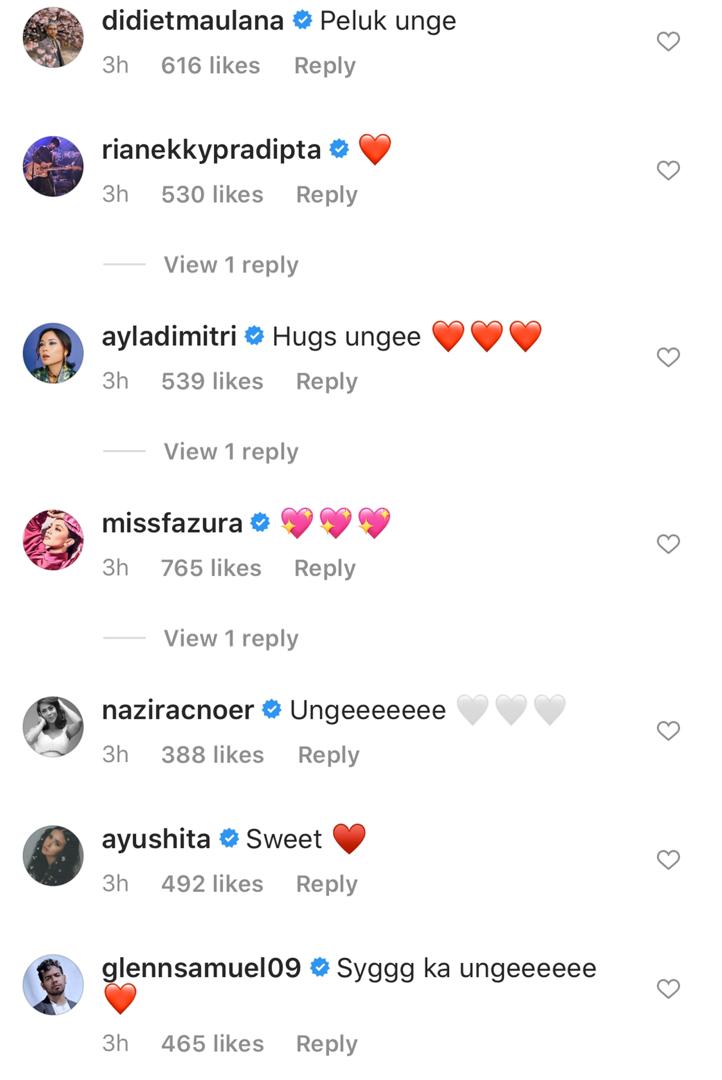Like didietmaulana's comment with the heart
This screenshot has height=1080, width=722.
click(x=667, y=42)
